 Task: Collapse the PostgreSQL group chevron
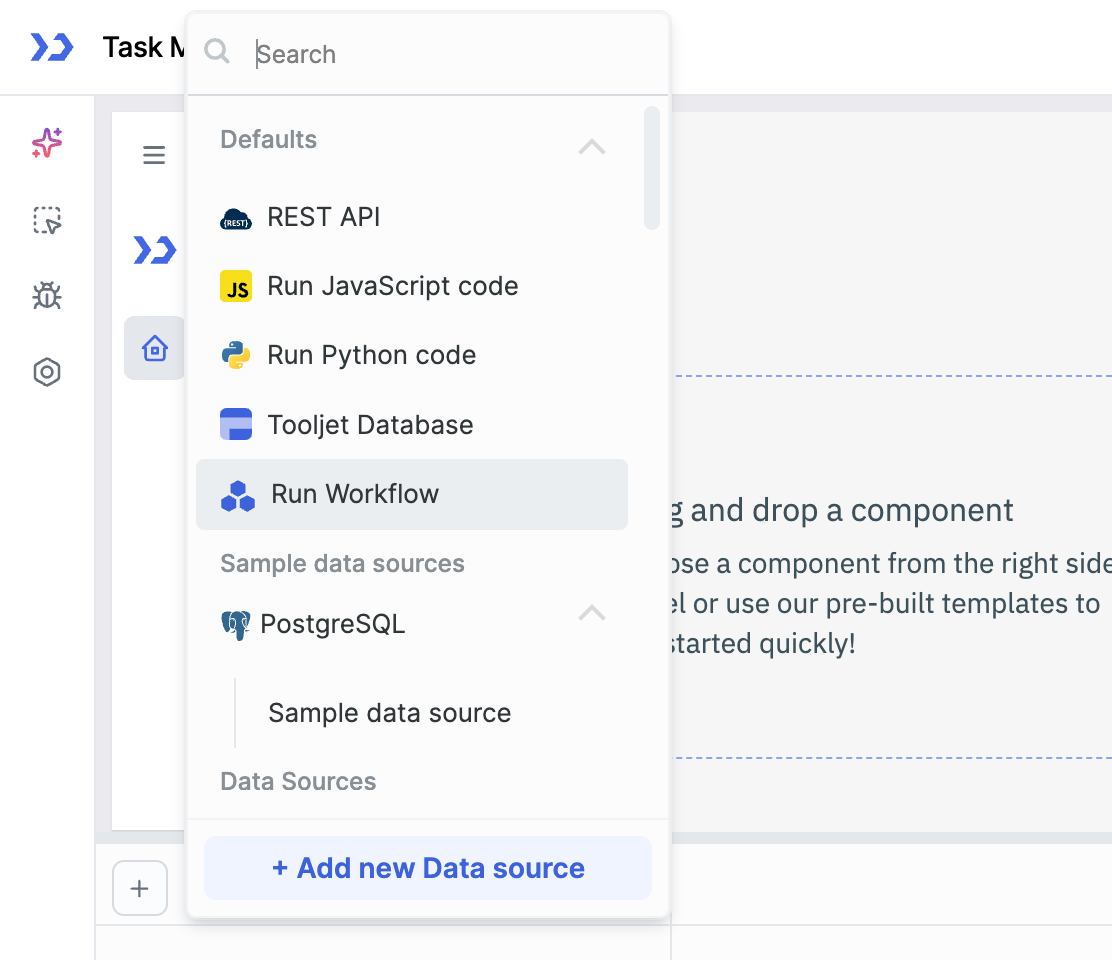coord(592,612)
